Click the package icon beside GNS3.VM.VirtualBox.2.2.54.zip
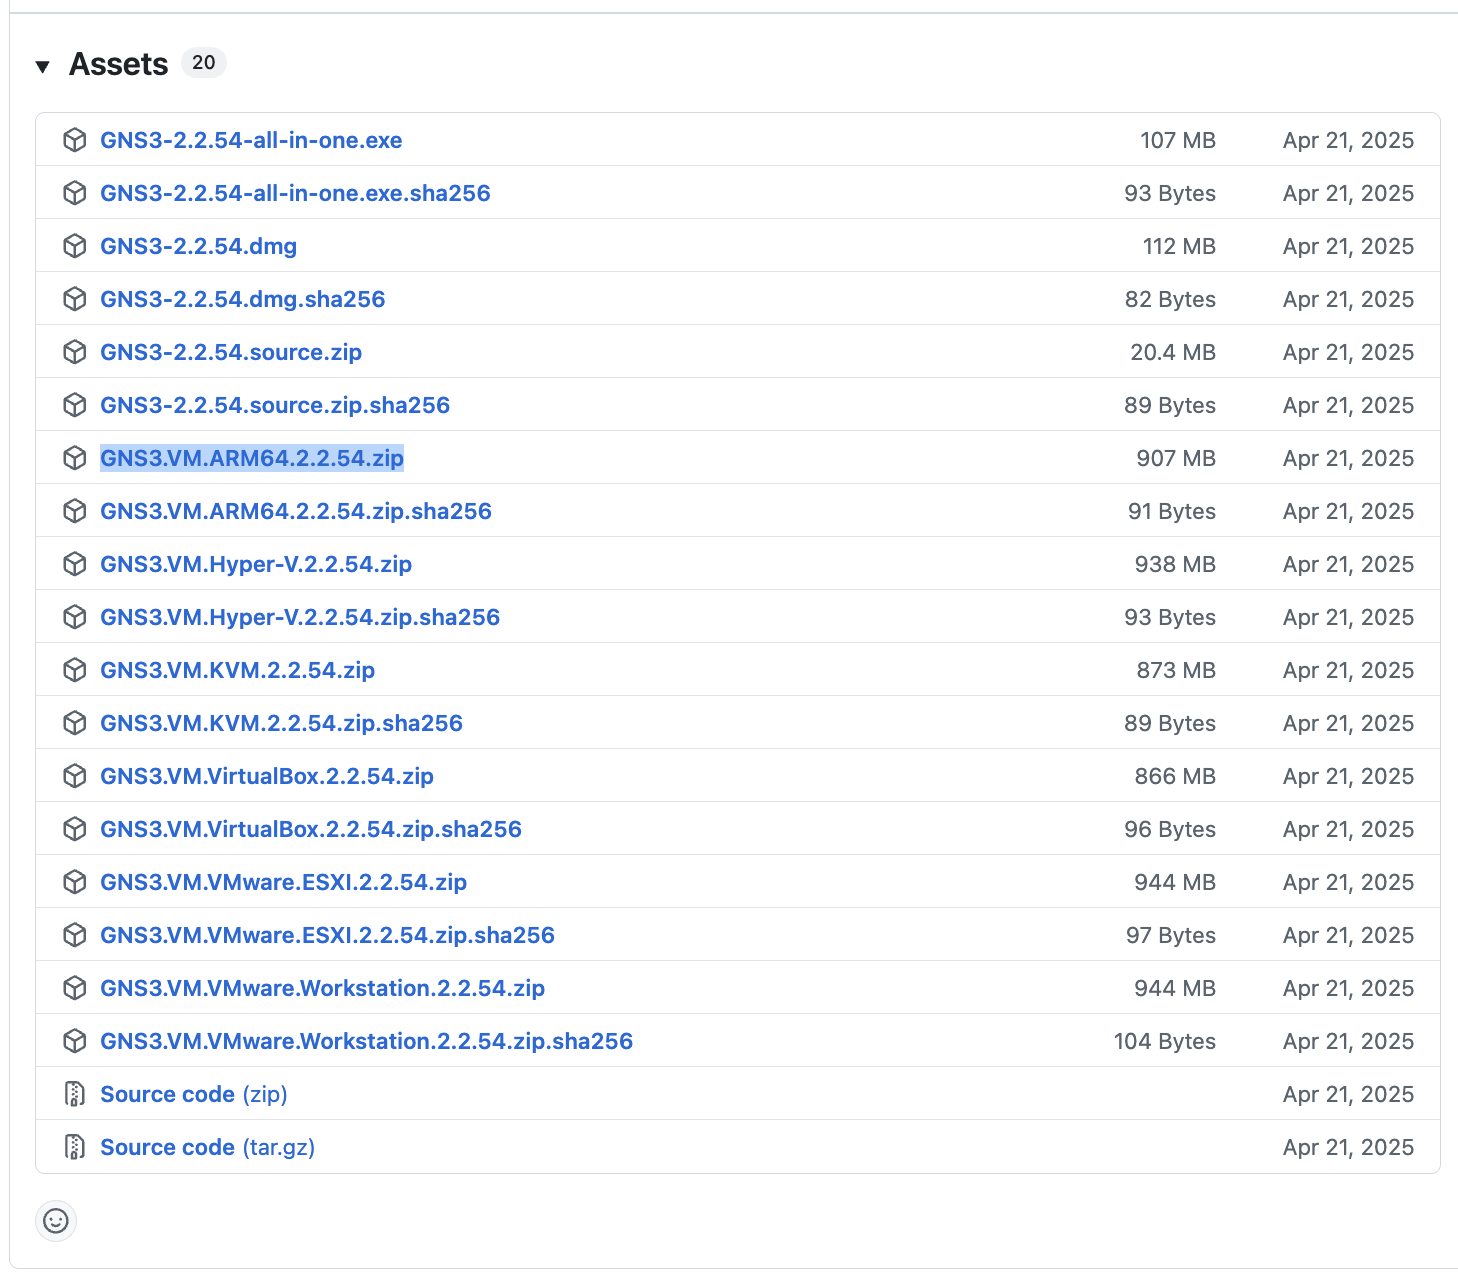The image size is (1458, 1272). [76, 775]
